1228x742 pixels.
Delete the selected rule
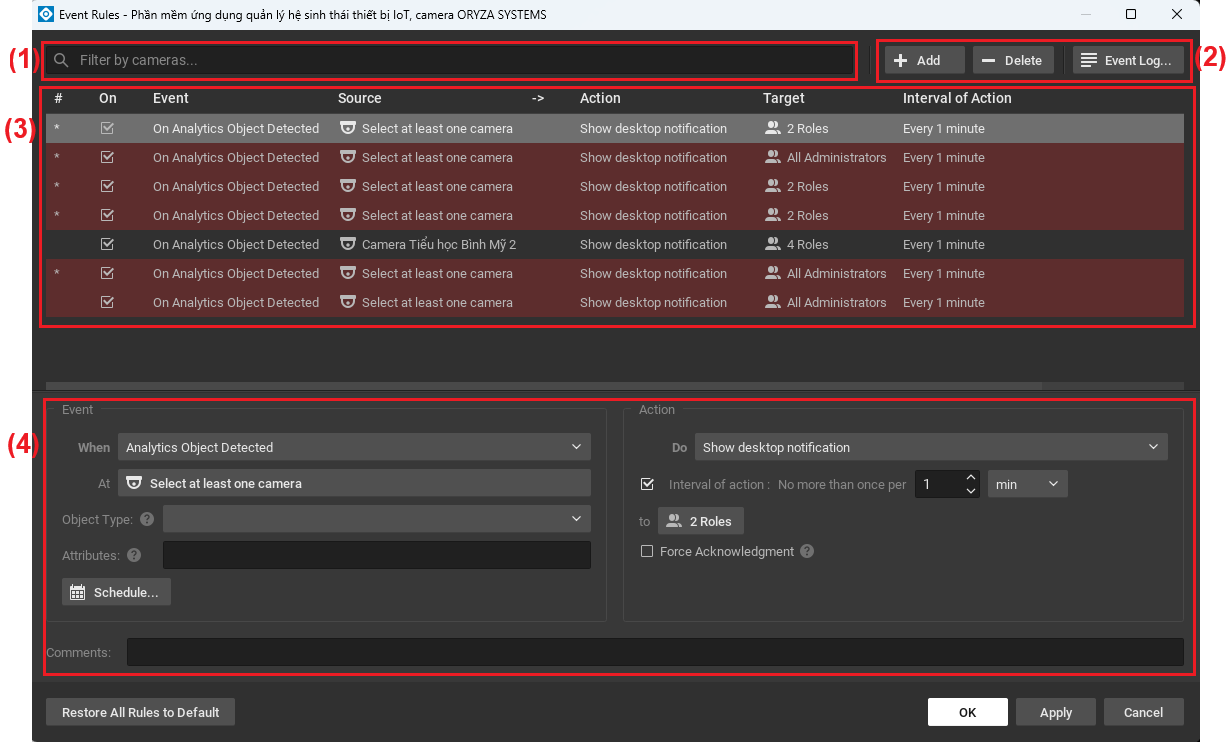(x=1013, y=60)
